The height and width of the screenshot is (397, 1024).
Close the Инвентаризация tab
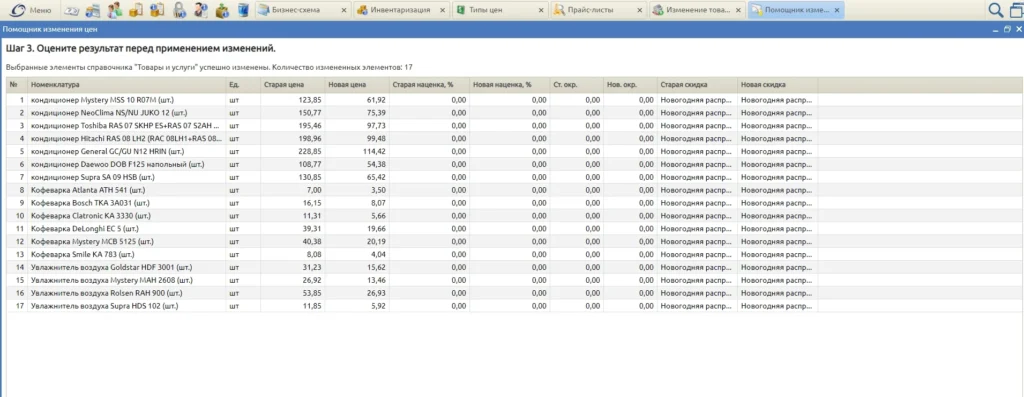tap(442, 10)
